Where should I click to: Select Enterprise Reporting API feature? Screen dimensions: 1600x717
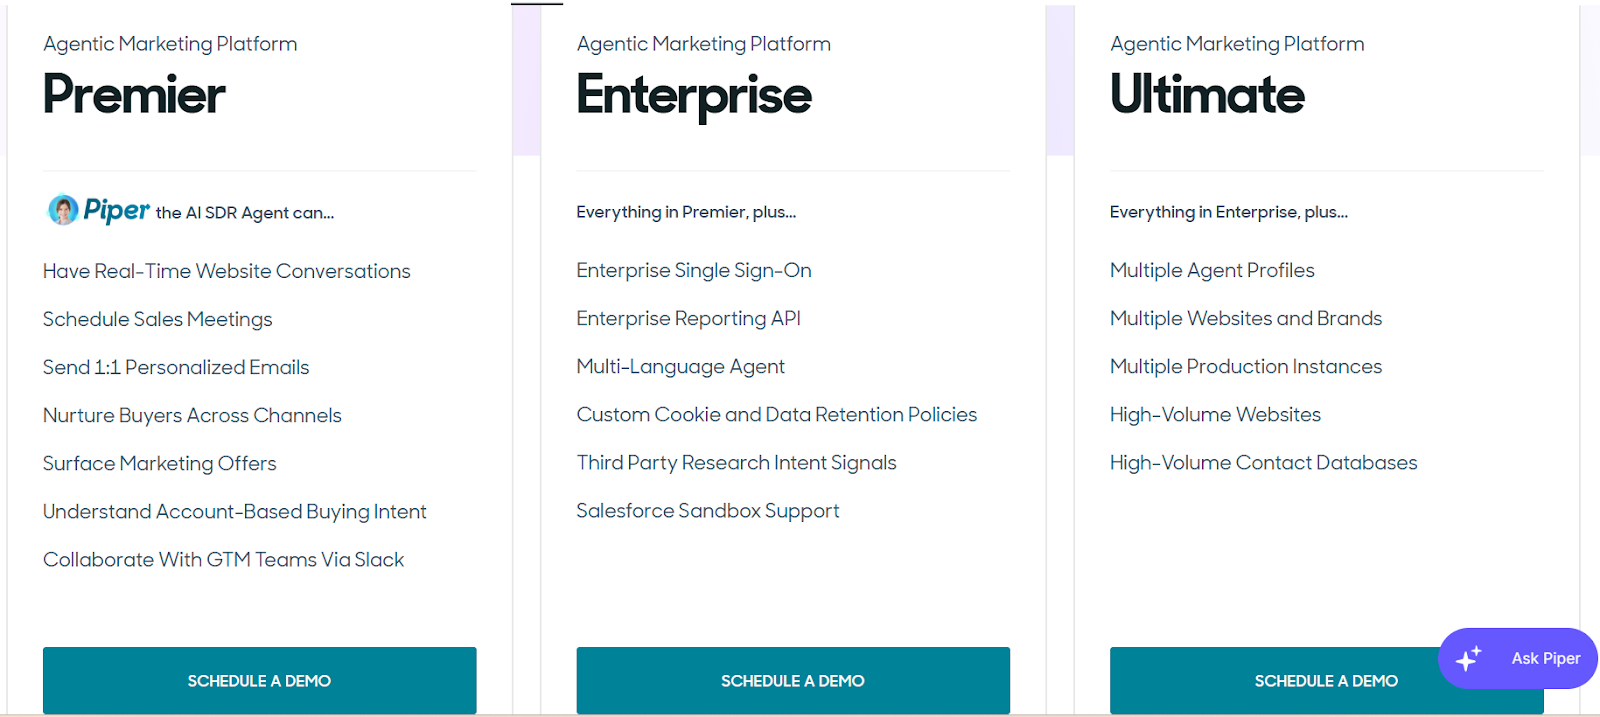tap(688, 318)
